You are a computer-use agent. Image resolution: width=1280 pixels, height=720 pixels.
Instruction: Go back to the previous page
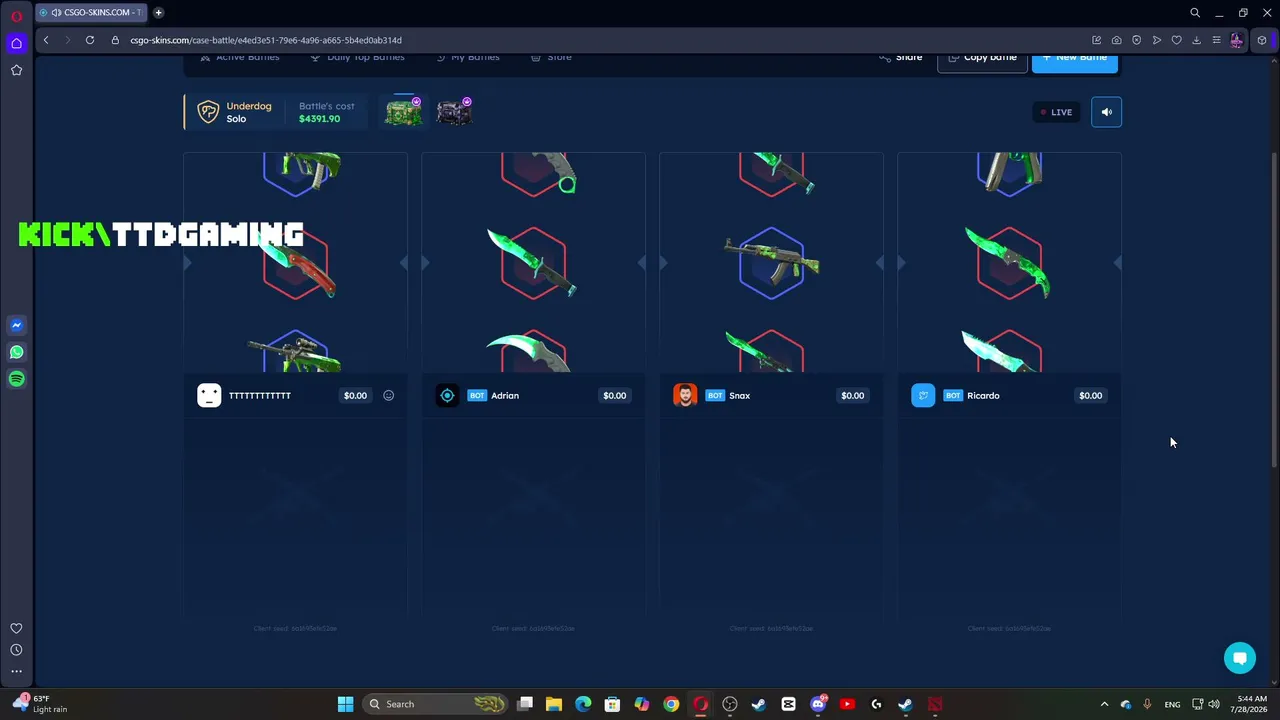click(46, 40)
